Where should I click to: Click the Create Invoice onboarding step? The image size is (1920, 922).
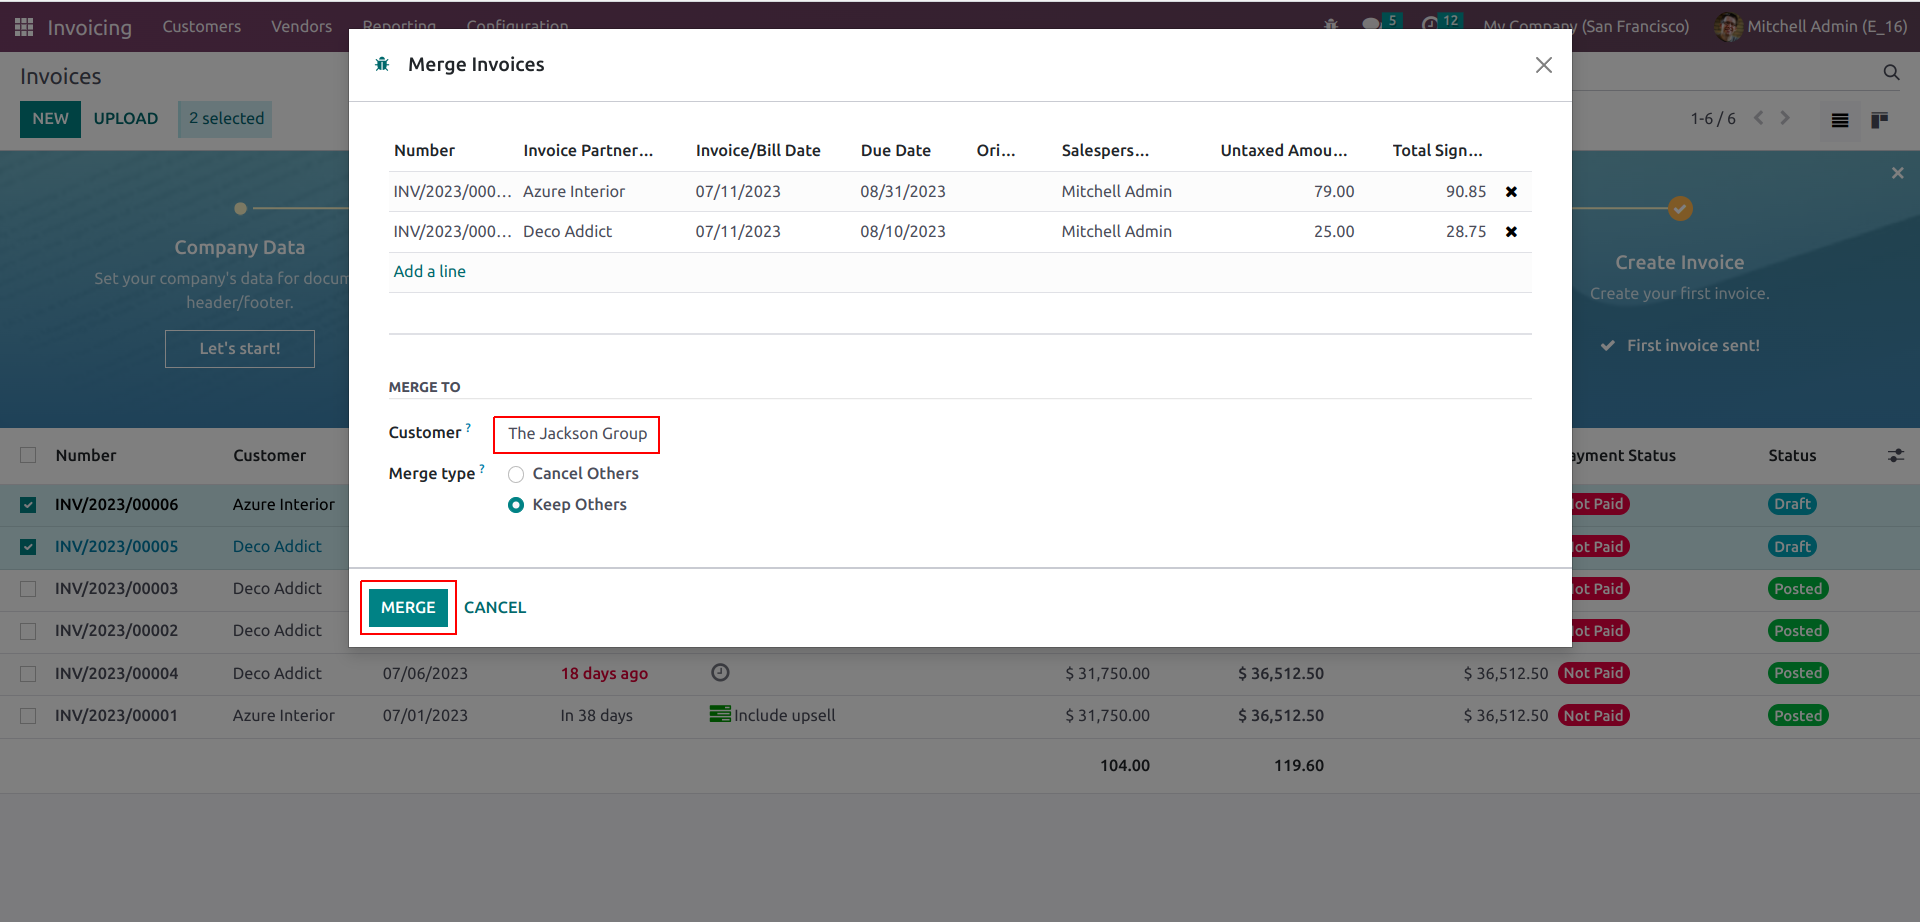pyautogui.click(x=1680, y=263)
